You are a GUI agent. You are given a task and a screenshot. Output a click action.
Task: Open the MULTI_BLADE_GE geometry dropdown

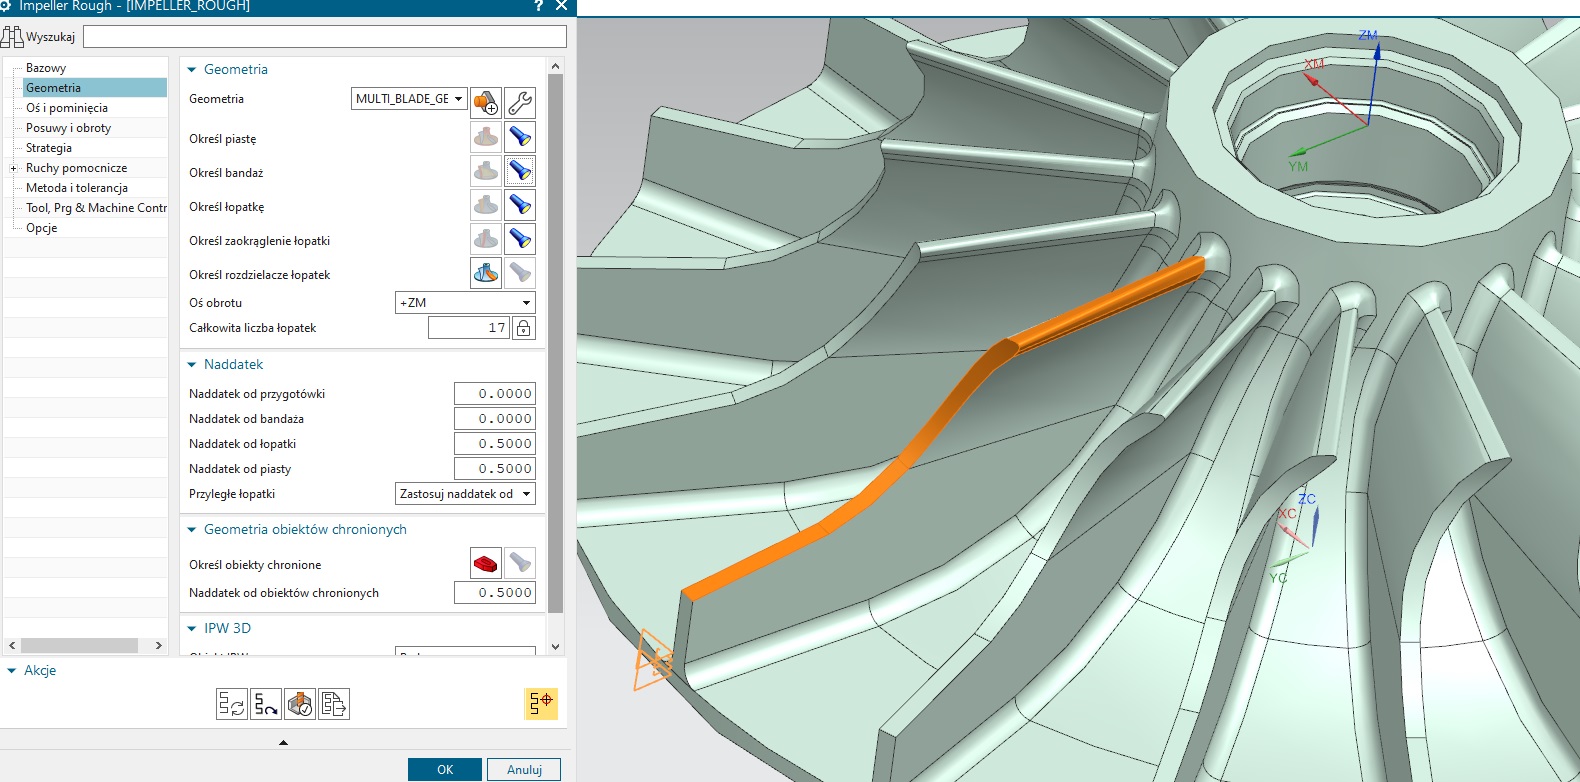(x=409, y=99)
